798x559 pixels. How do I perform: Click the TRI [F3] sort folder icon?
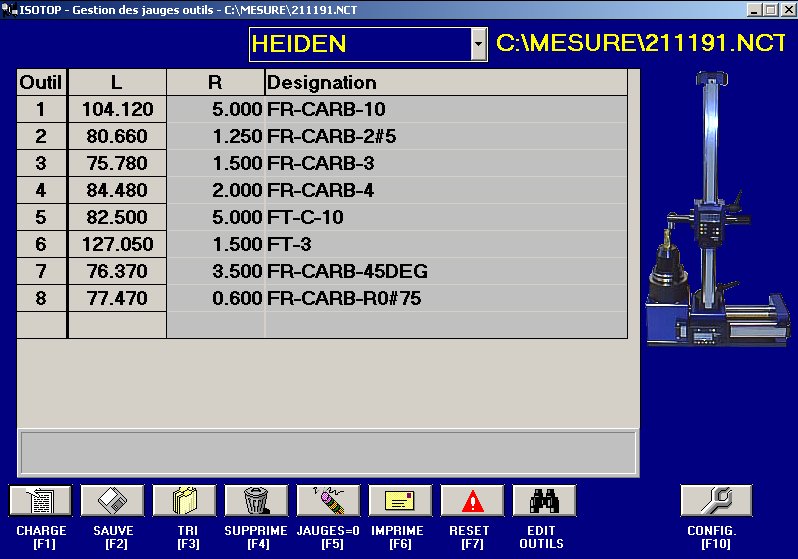click(x=185, y=500)
